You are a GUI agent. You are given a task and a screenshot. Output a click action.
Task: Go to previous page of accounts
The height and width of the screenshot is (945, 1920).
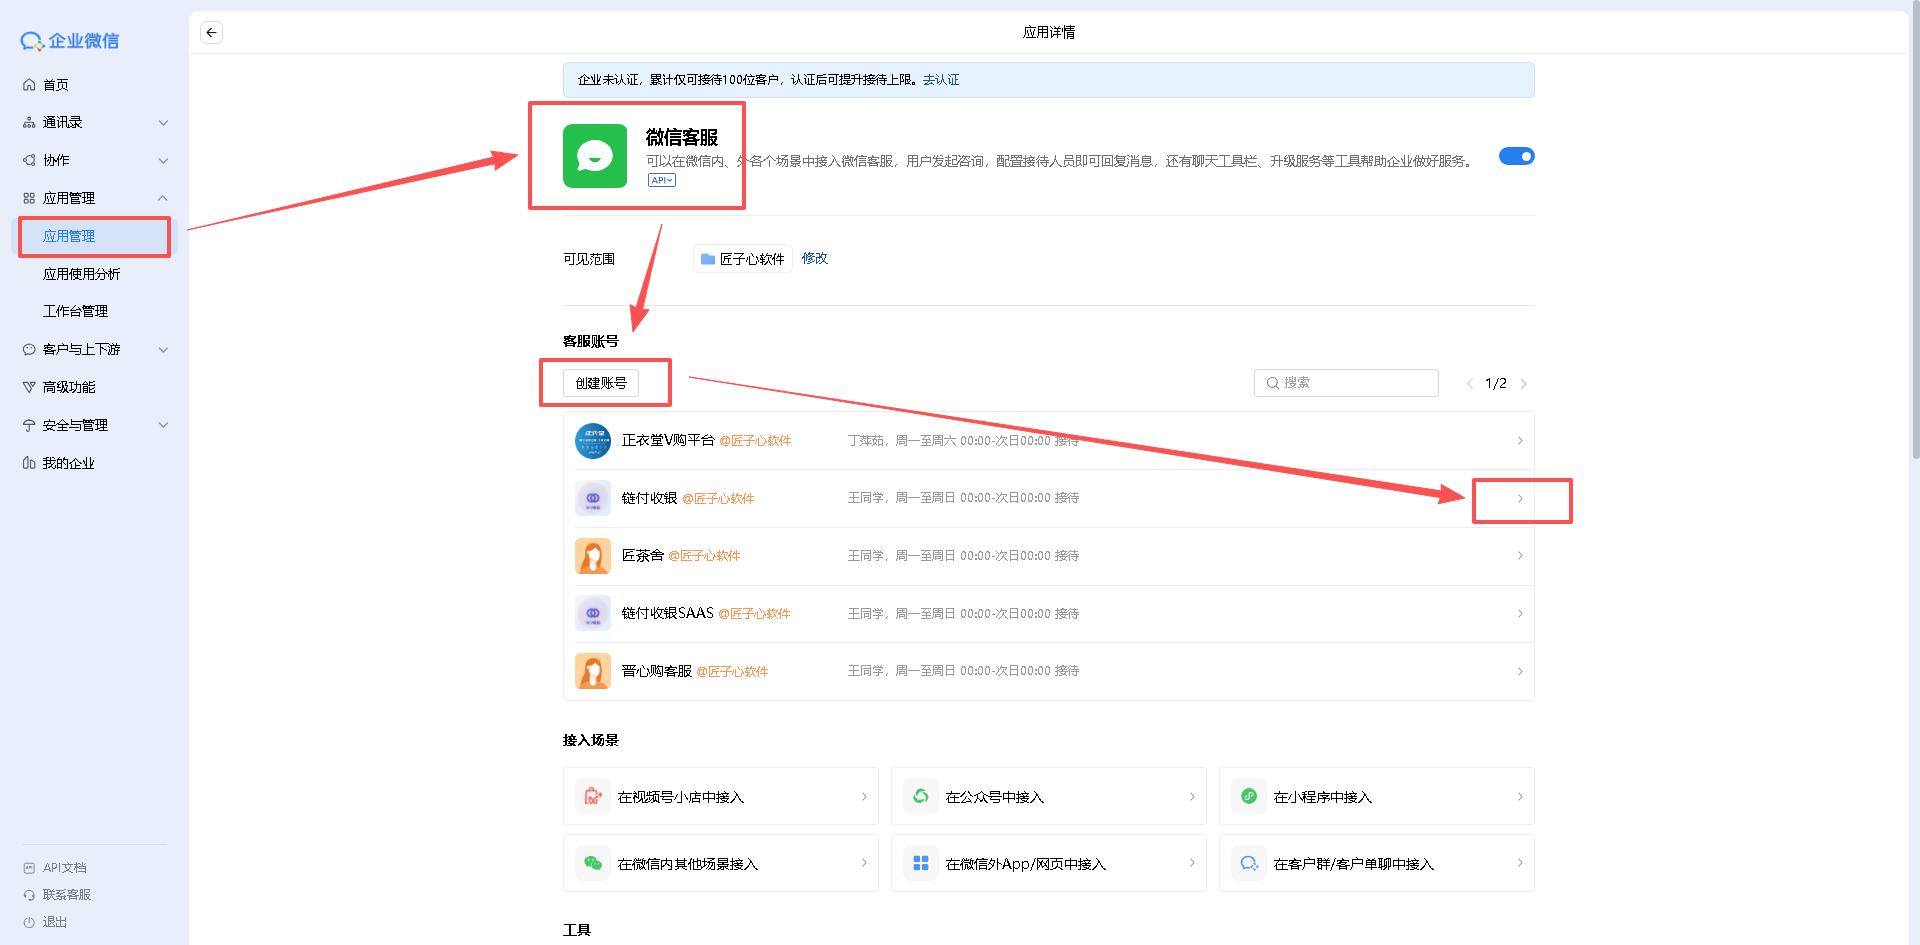pos(1469,384)
